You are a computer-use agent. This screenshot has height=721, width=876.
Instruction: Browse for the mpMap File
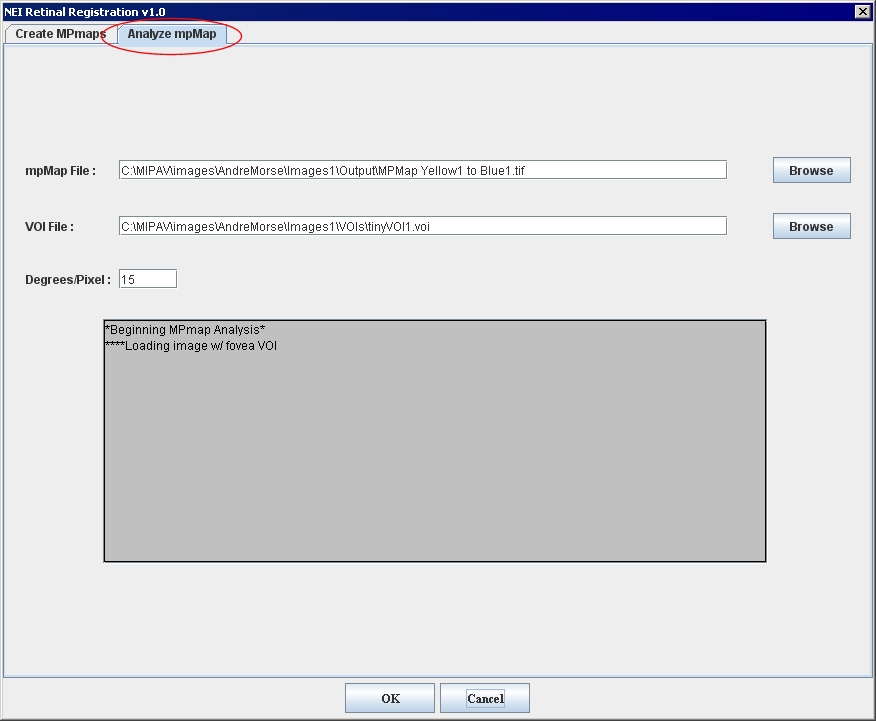[x=810, y=171]
